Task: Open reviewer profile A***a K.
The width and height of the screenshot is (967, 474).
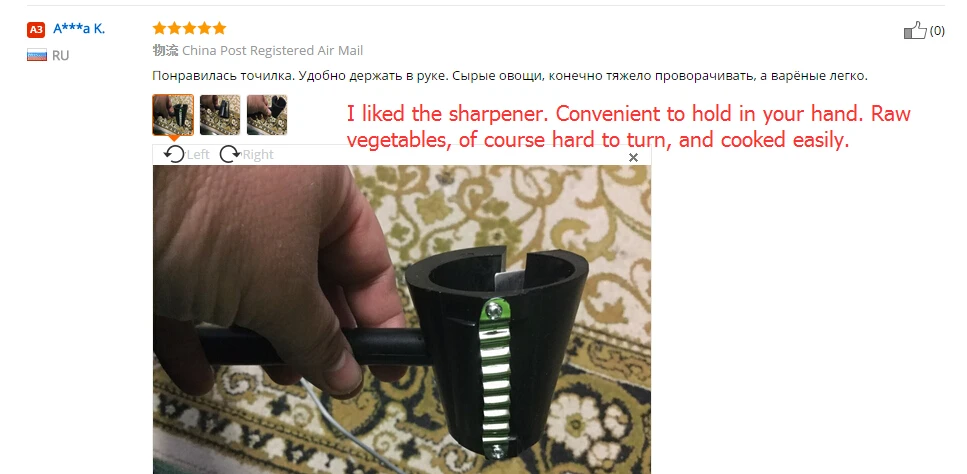Action: (x=79, y=28)
